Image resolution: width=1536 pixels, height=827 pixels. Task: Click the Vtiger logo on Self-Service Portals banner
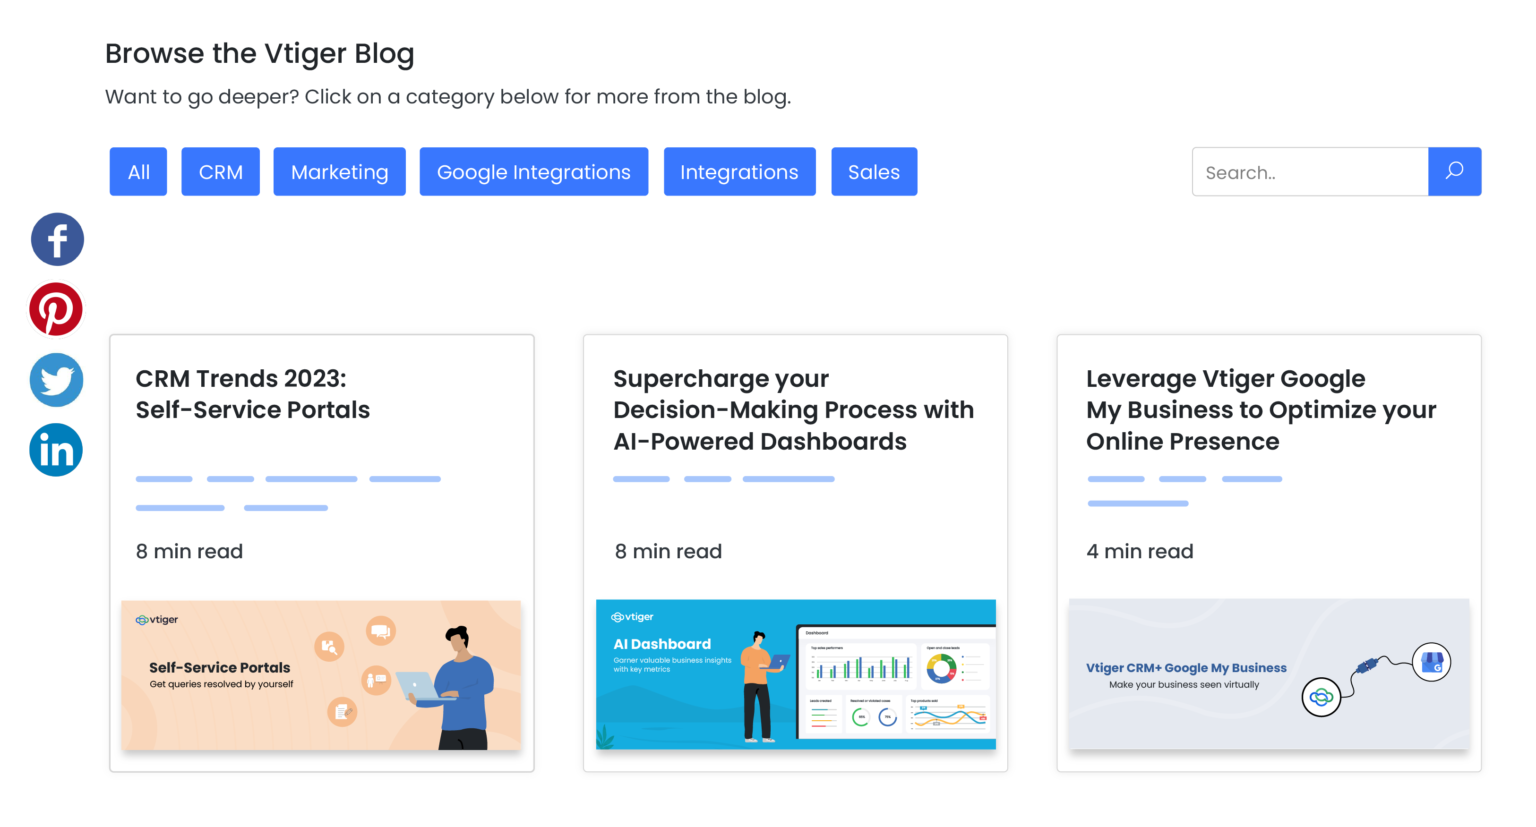(155, 620)
